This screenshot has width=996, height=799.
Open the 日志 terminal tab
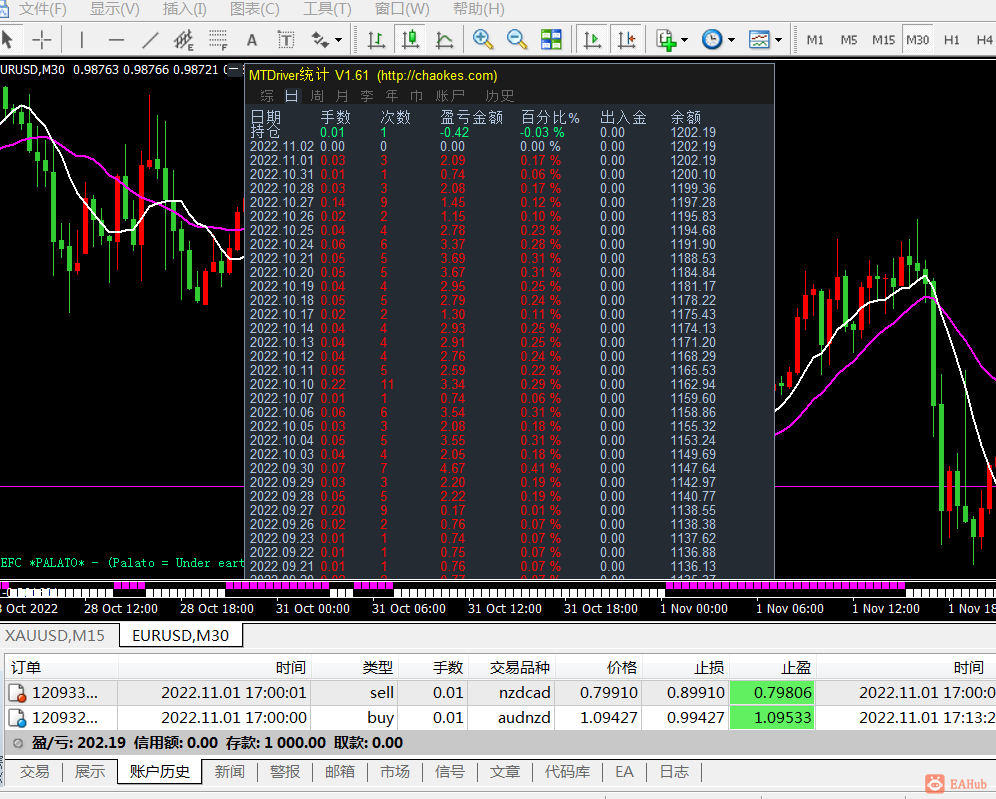pyautogui.click(x=674, y=772)
